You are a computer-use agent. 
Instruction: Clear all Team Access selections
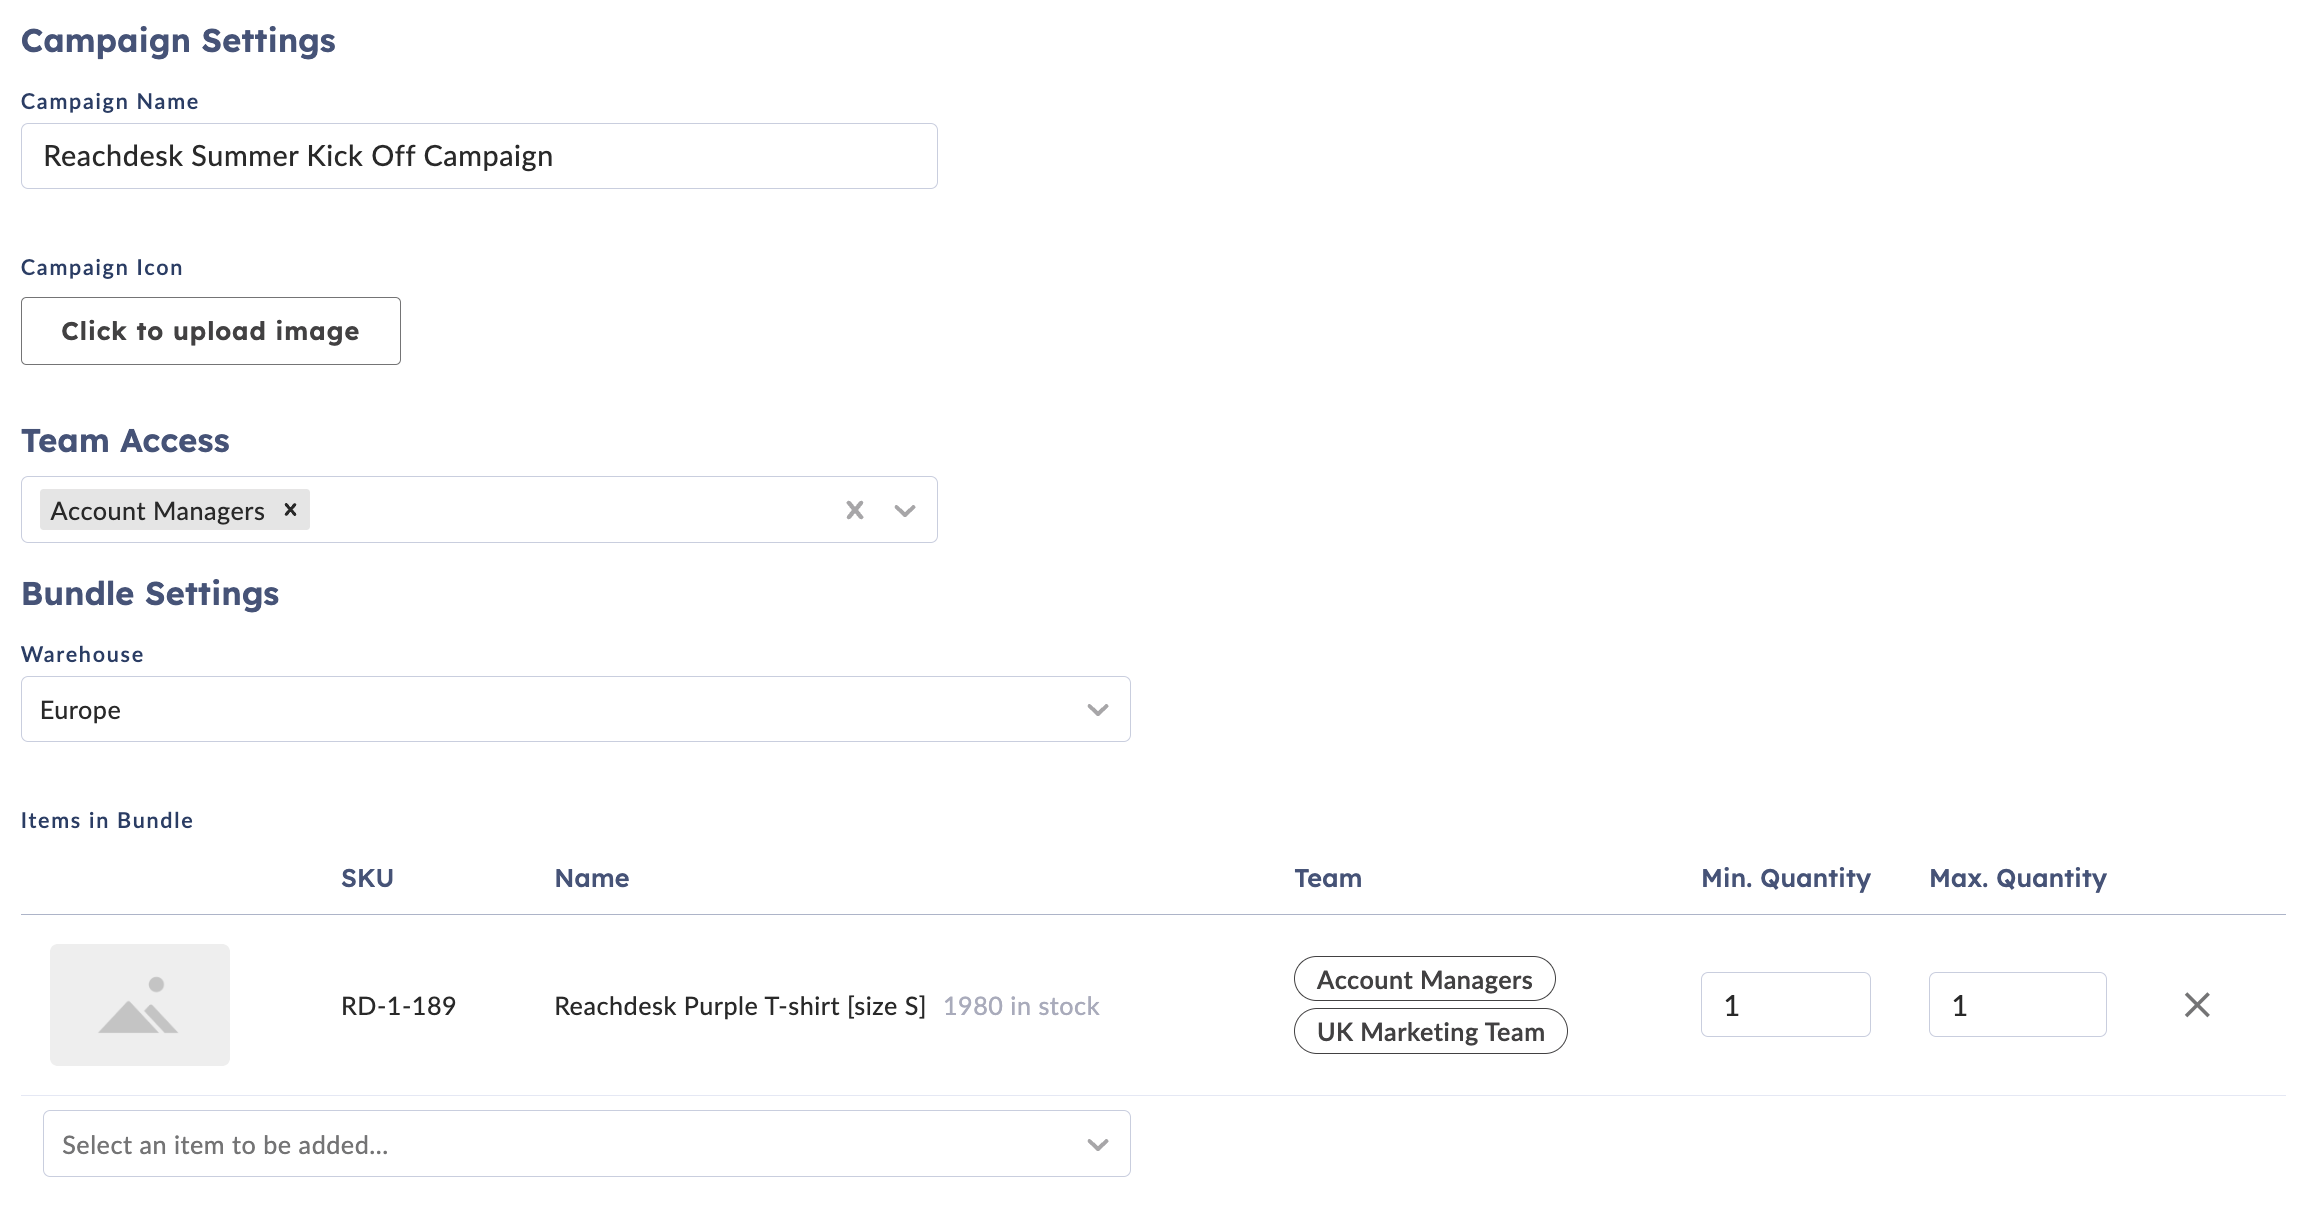point(855,510)
